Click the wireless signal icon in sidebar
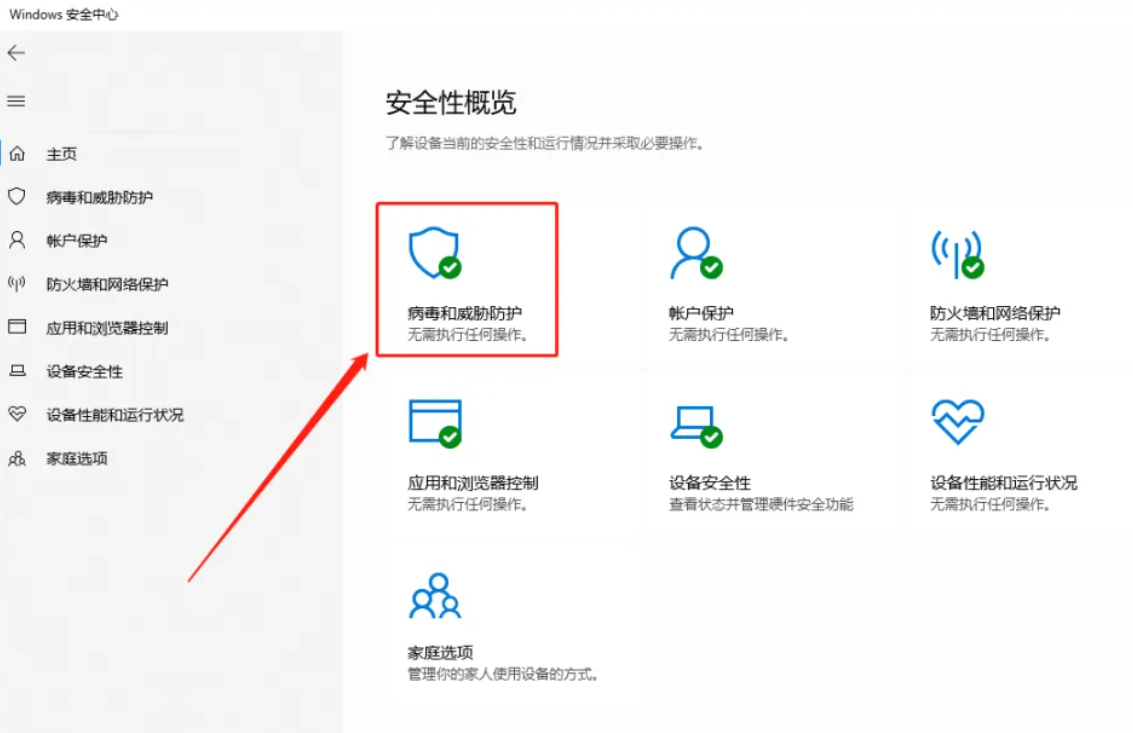This screenshot has width=1133, height=733. click(17, 283)
